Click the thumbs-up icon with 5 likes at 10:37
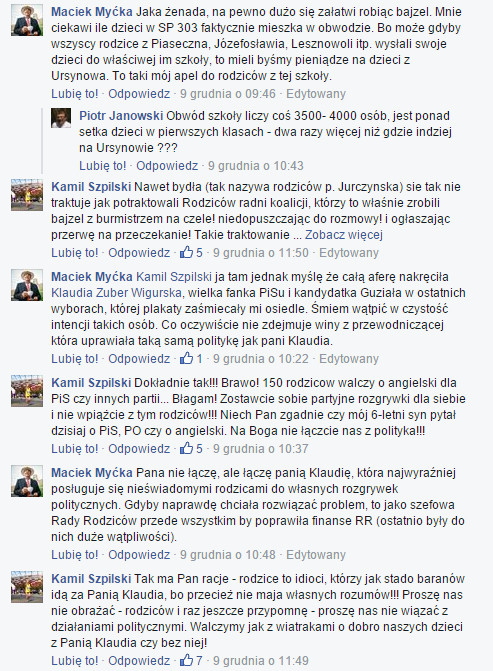The width and height of the screenshot is (493, 671). coord(186,448)
